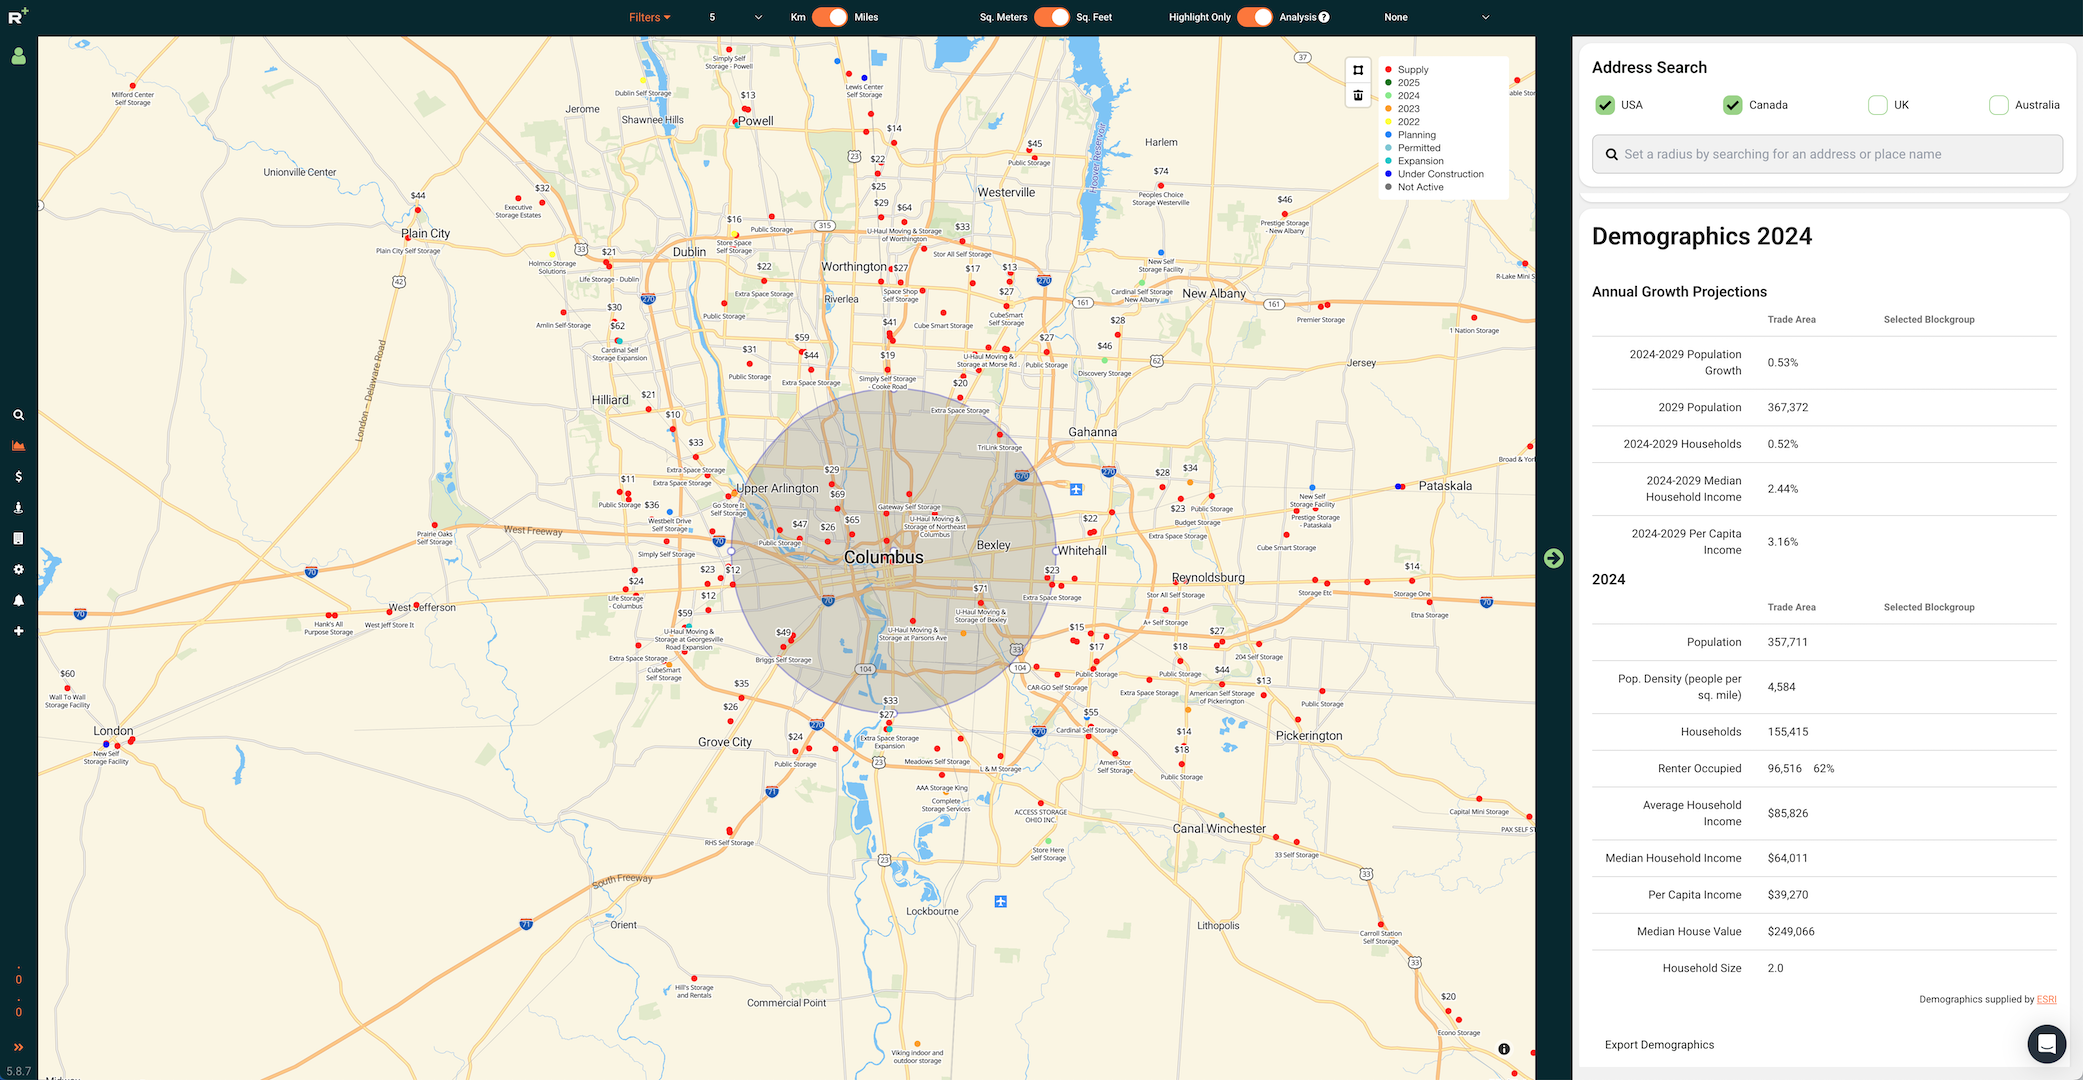2083x1080 pixels.
Task: Click the Under Construction blue legend dot
Action: tap(1388, 174)
